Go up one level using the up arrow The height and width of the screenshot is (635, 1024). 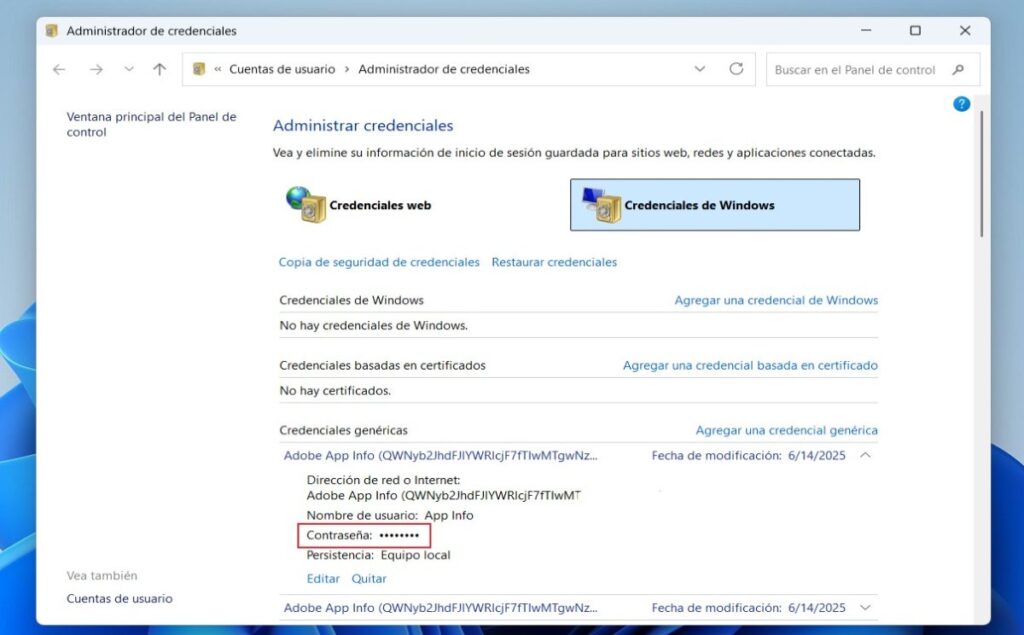click(x=158, y=69)
